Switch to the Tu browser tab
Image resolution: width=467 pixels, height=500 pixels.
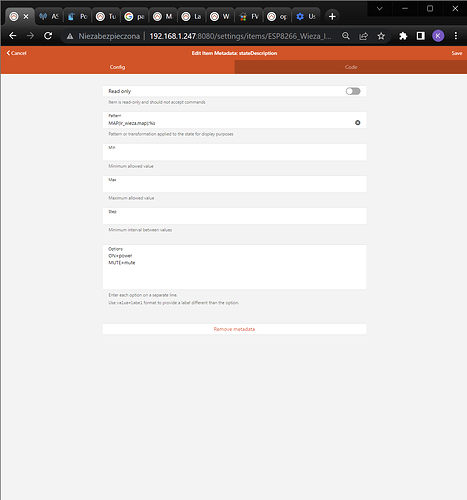106,16
